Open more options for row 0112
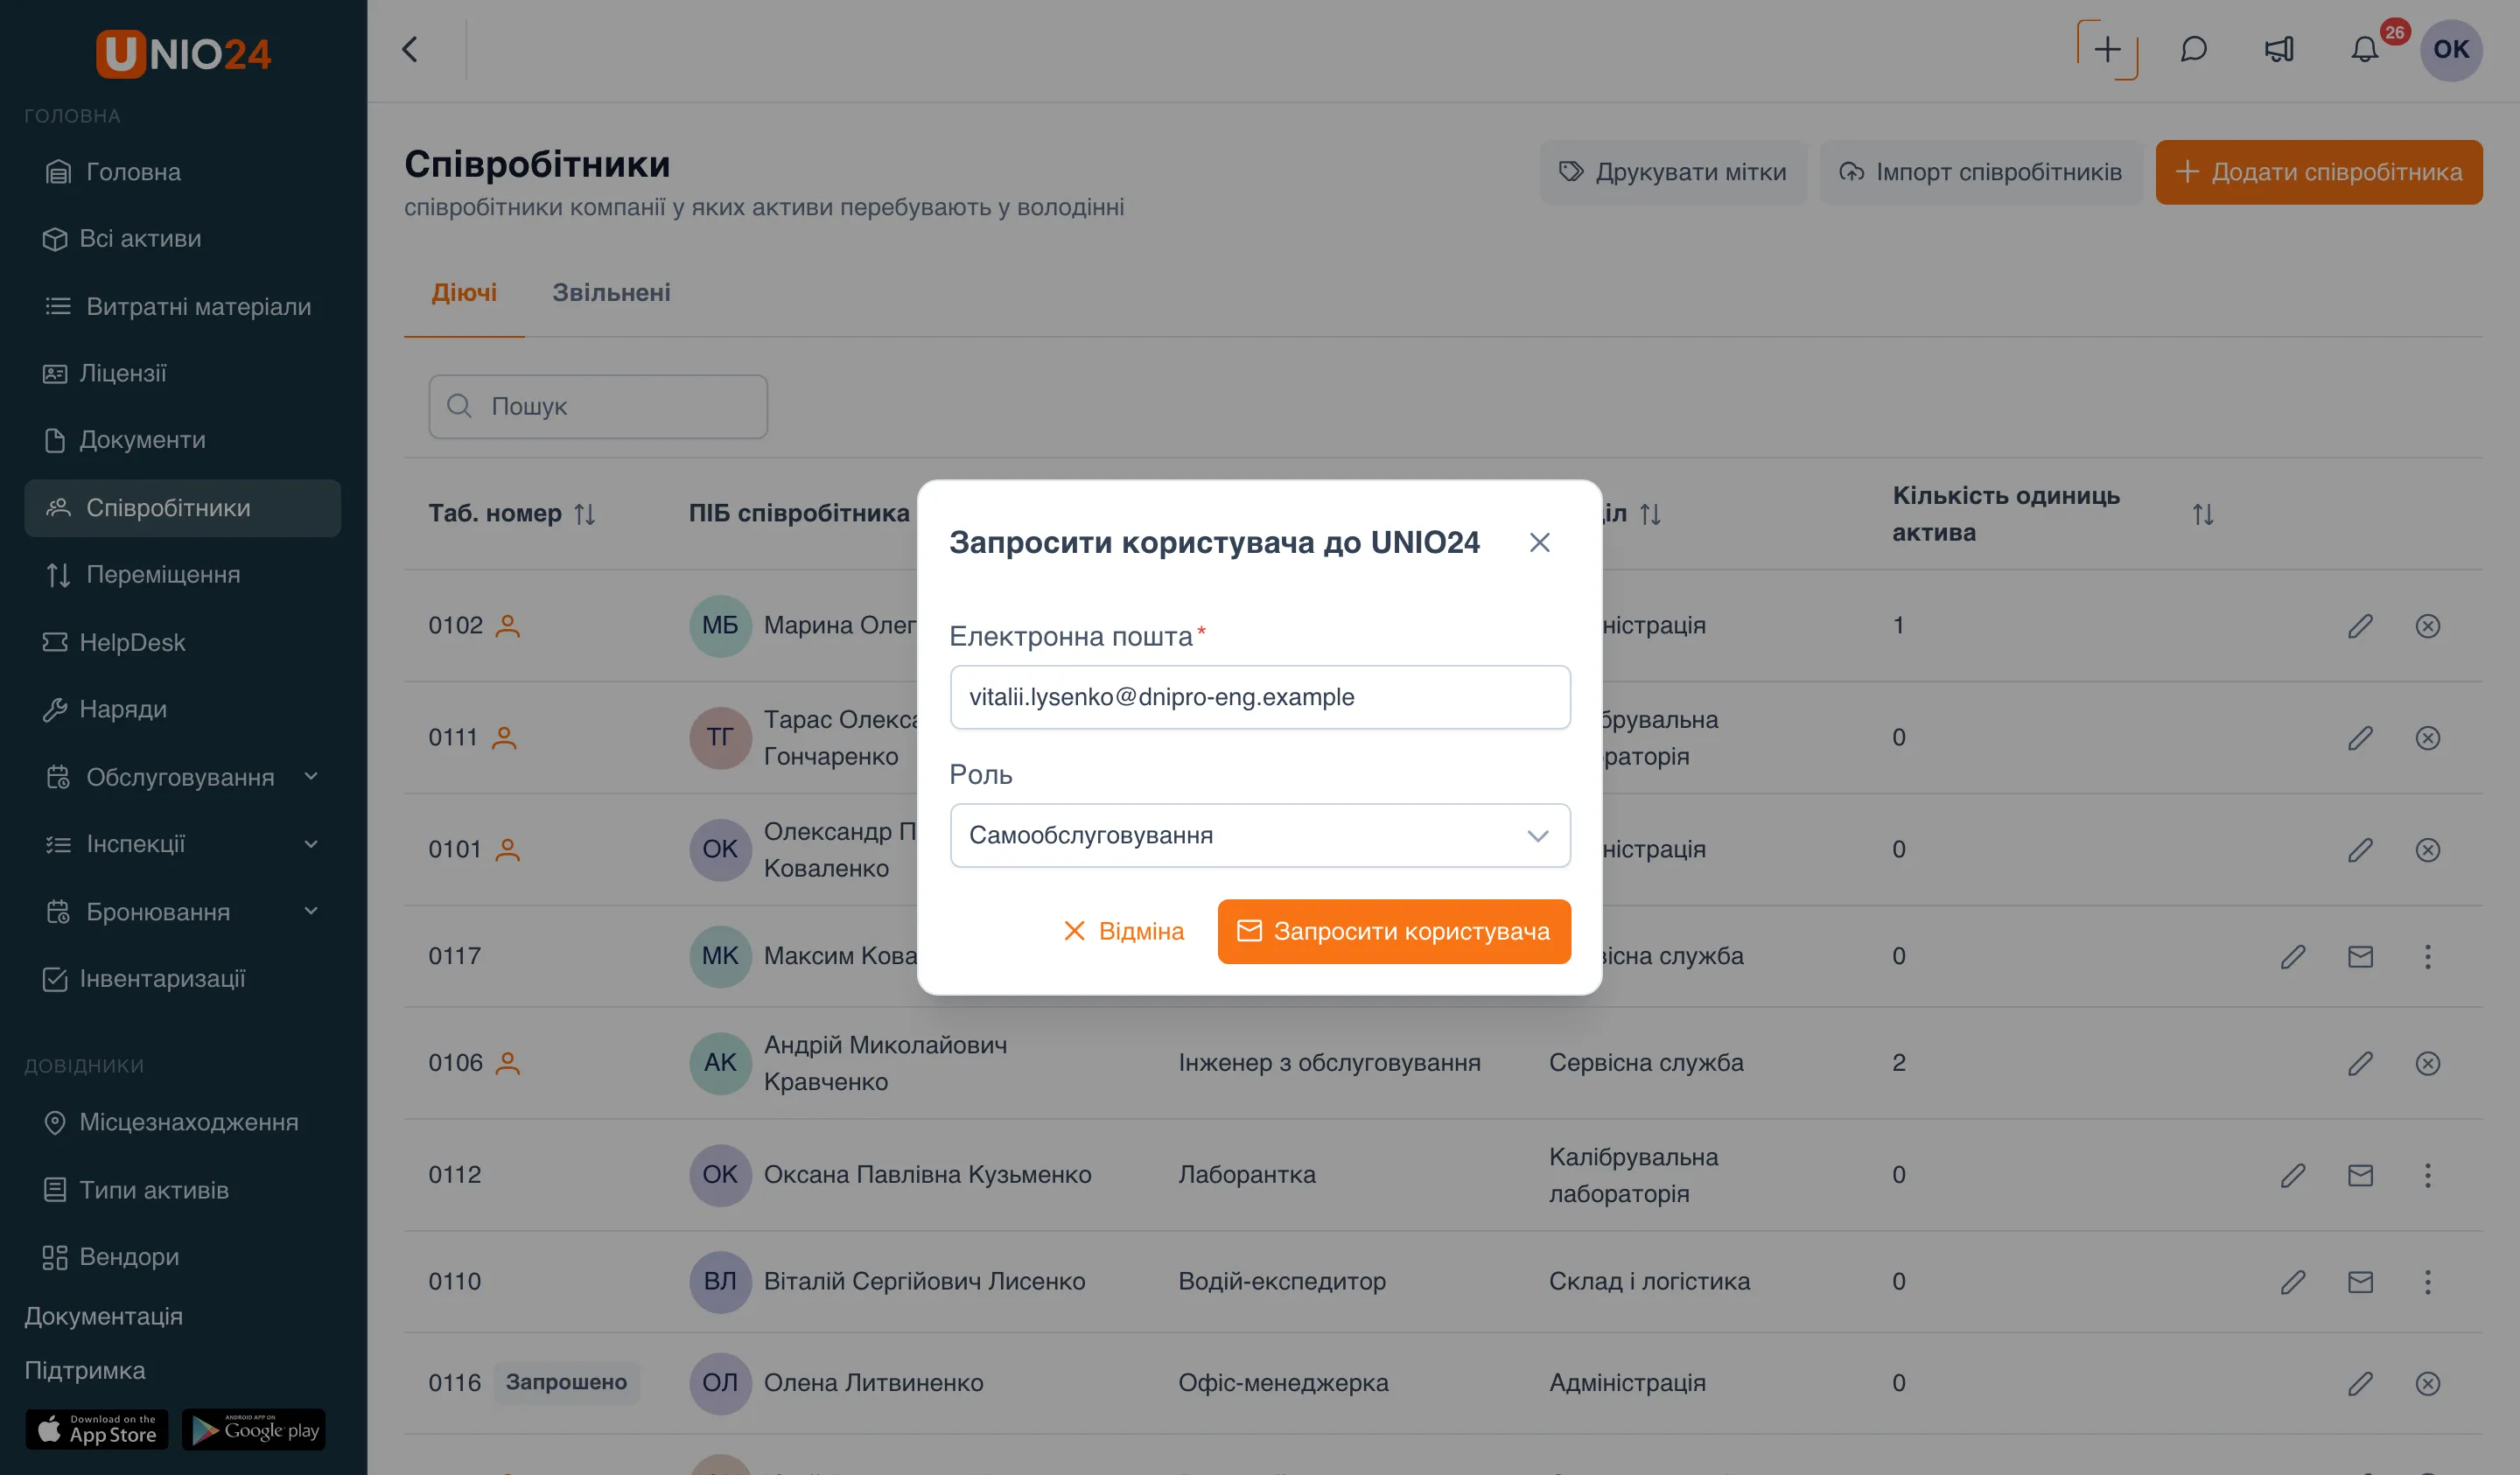This screenshot has width=2520, height=1475. coord(2427,1175)
